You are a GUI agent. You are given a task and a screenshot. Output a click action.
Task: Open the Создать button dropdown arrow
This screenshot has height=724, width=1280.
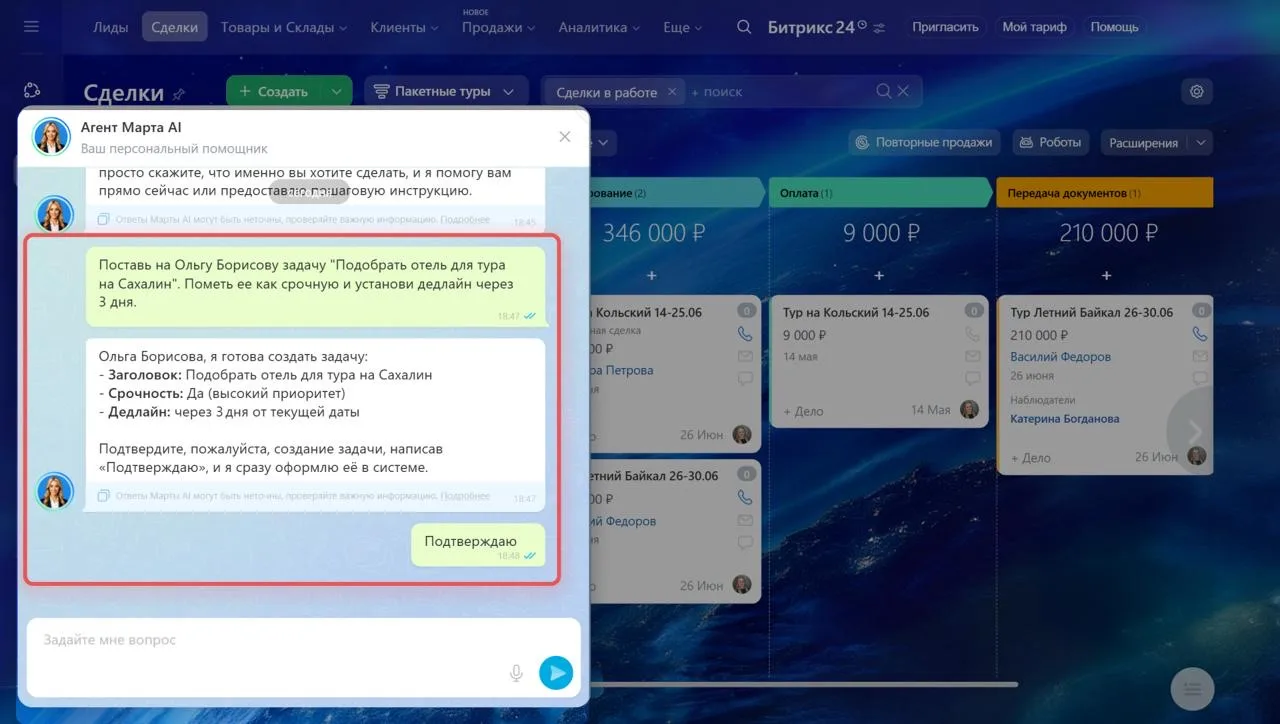tap(336, 91)
